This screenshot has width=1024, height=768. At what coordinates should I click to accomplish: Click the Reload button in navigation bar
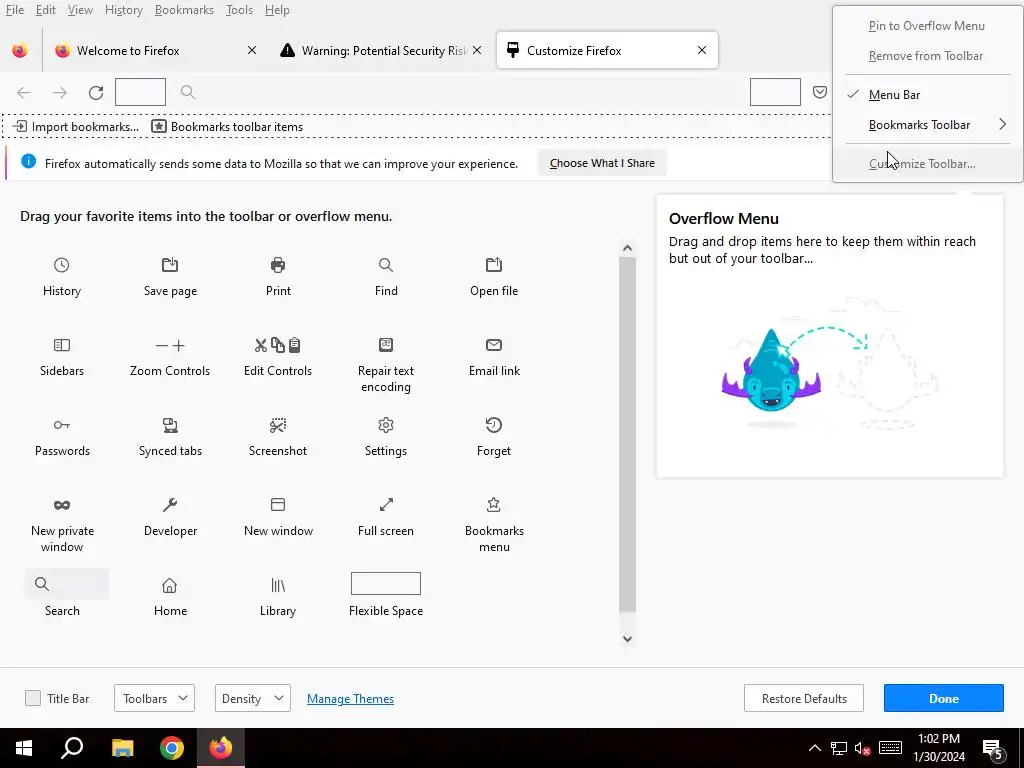pyautogui.click(x=96, y=93)
